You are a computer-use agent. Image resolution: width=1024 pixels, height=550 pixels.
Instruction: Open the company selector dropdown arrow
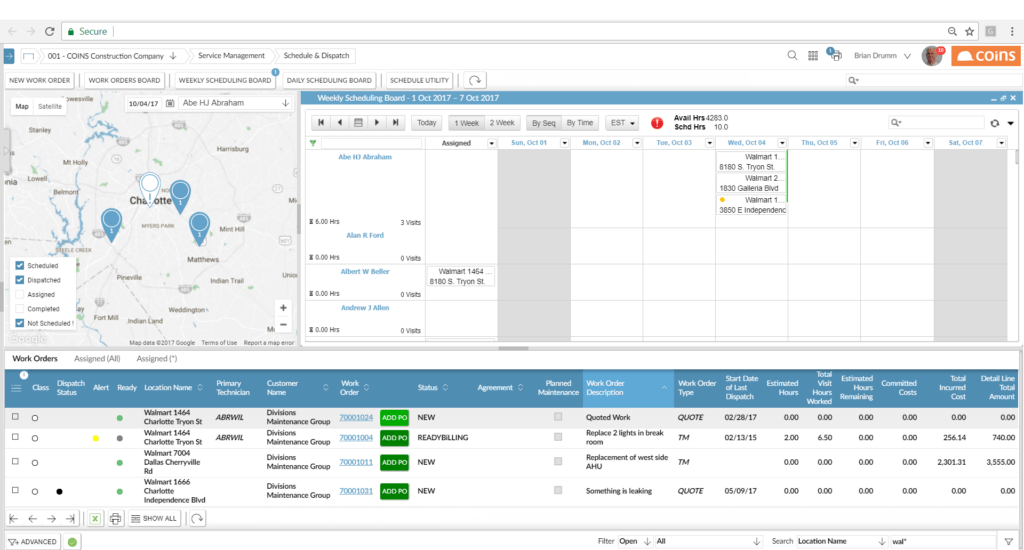173,56
